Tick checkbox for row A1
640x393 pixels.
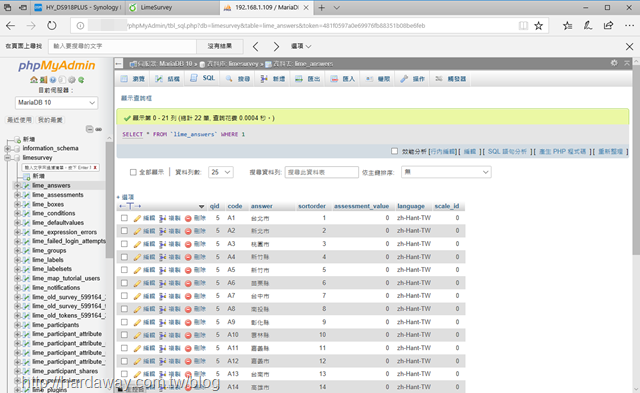124,218
